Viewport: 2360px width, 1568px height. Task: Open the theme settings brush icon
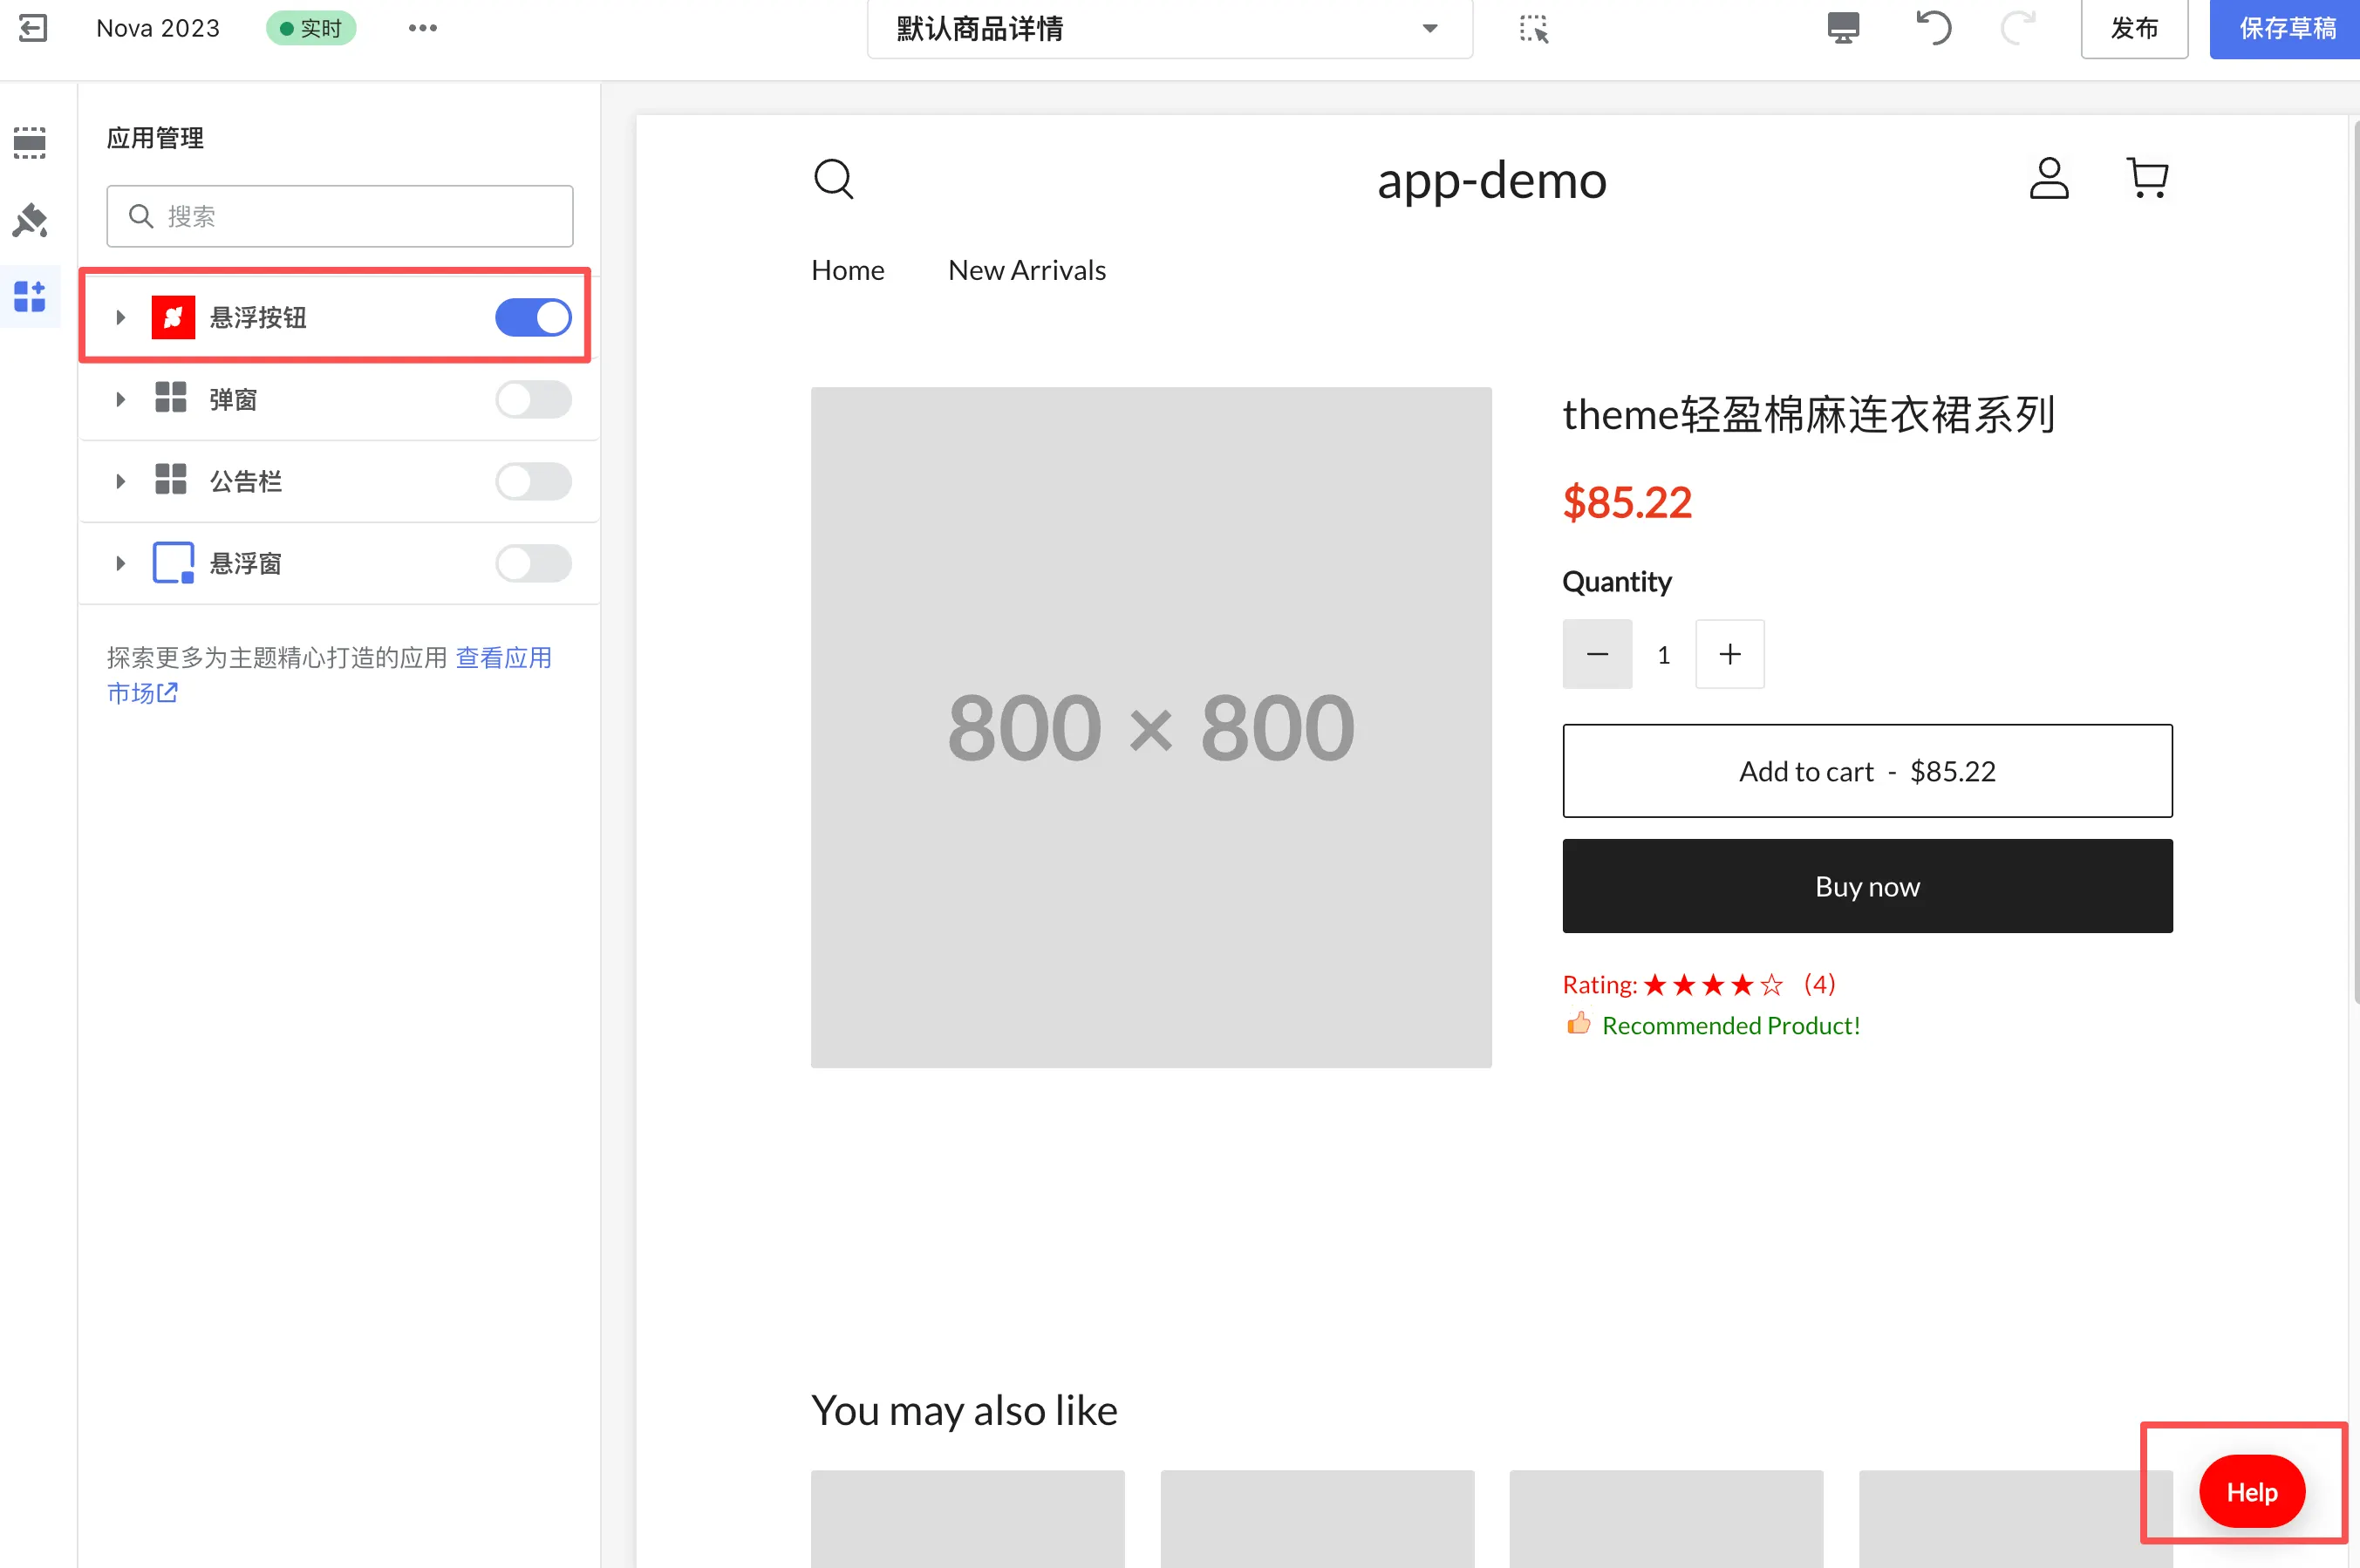pos(30,220)
